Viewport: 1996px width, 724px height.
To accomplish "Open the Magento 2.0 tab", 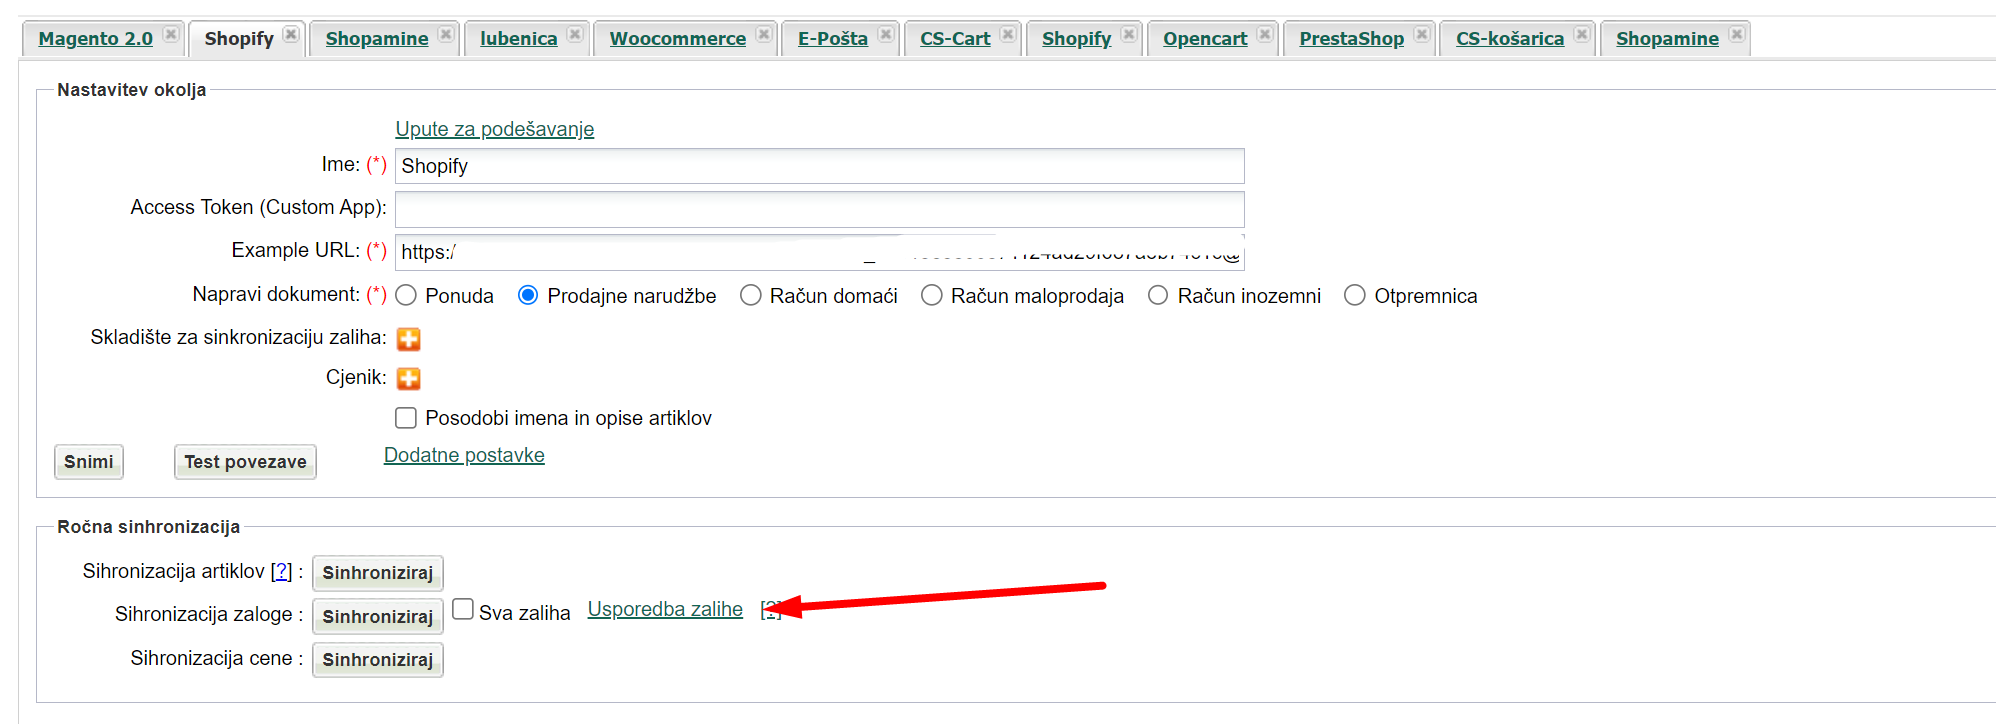I will pyautogui.click(x=96, y=39).
